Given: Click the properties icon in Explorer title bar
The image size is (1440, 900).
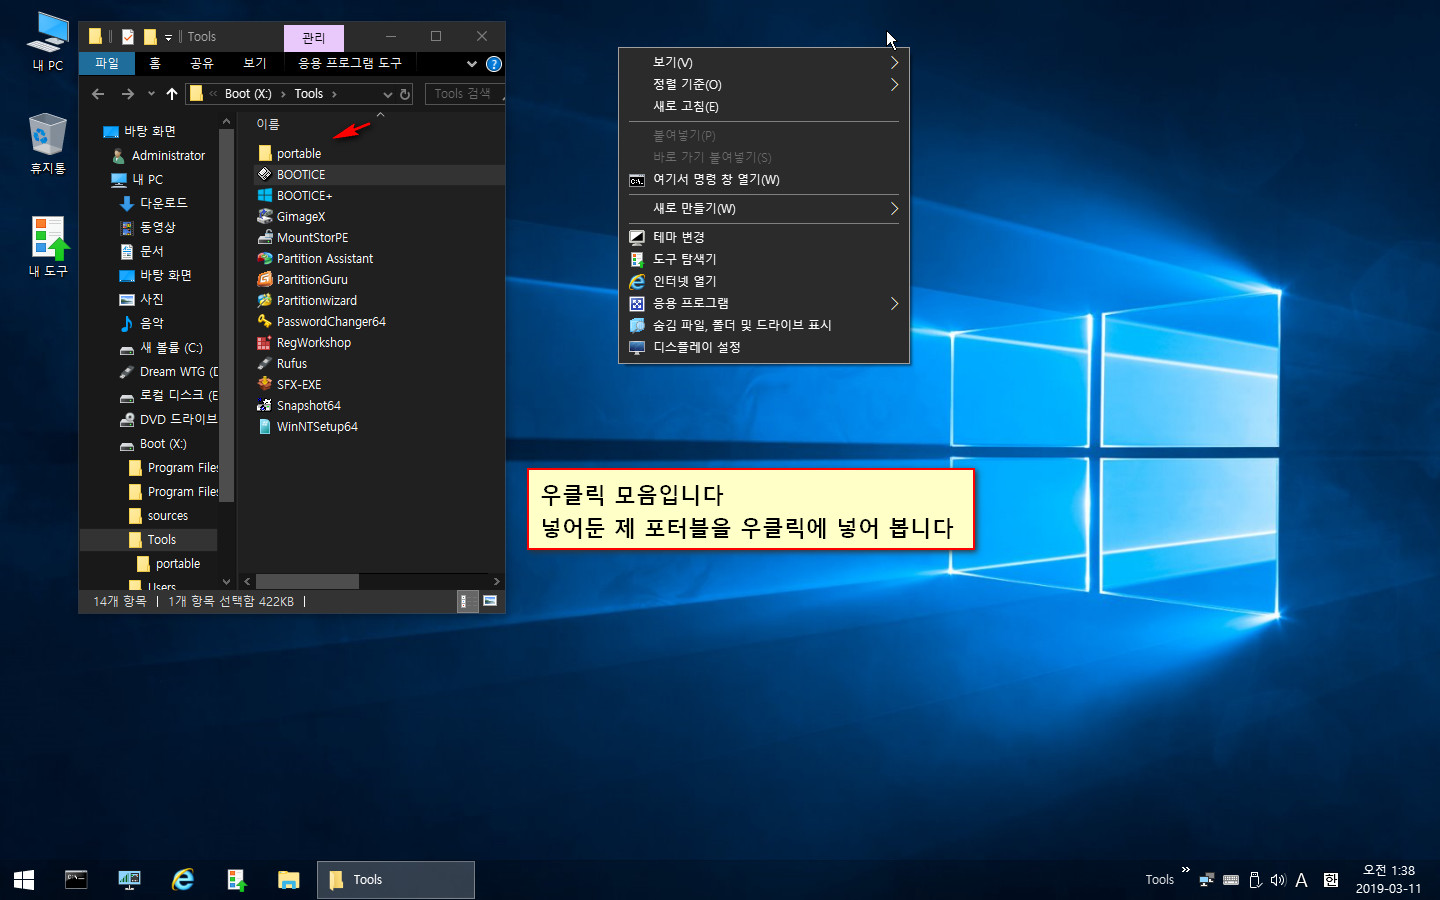Looking at the screenshot, I should (x=128, y=37).
